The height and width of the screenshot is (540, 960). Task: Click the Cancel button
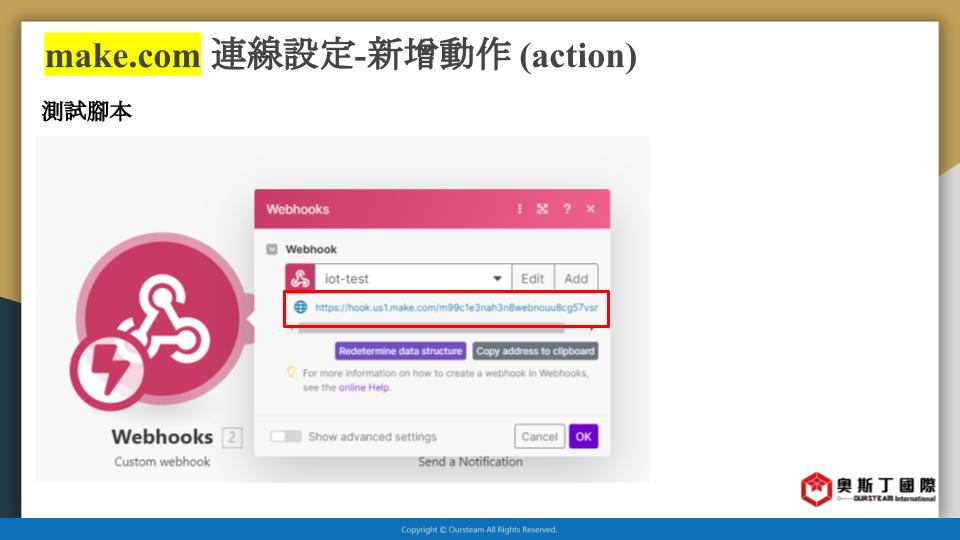click(x=539, y=437)
